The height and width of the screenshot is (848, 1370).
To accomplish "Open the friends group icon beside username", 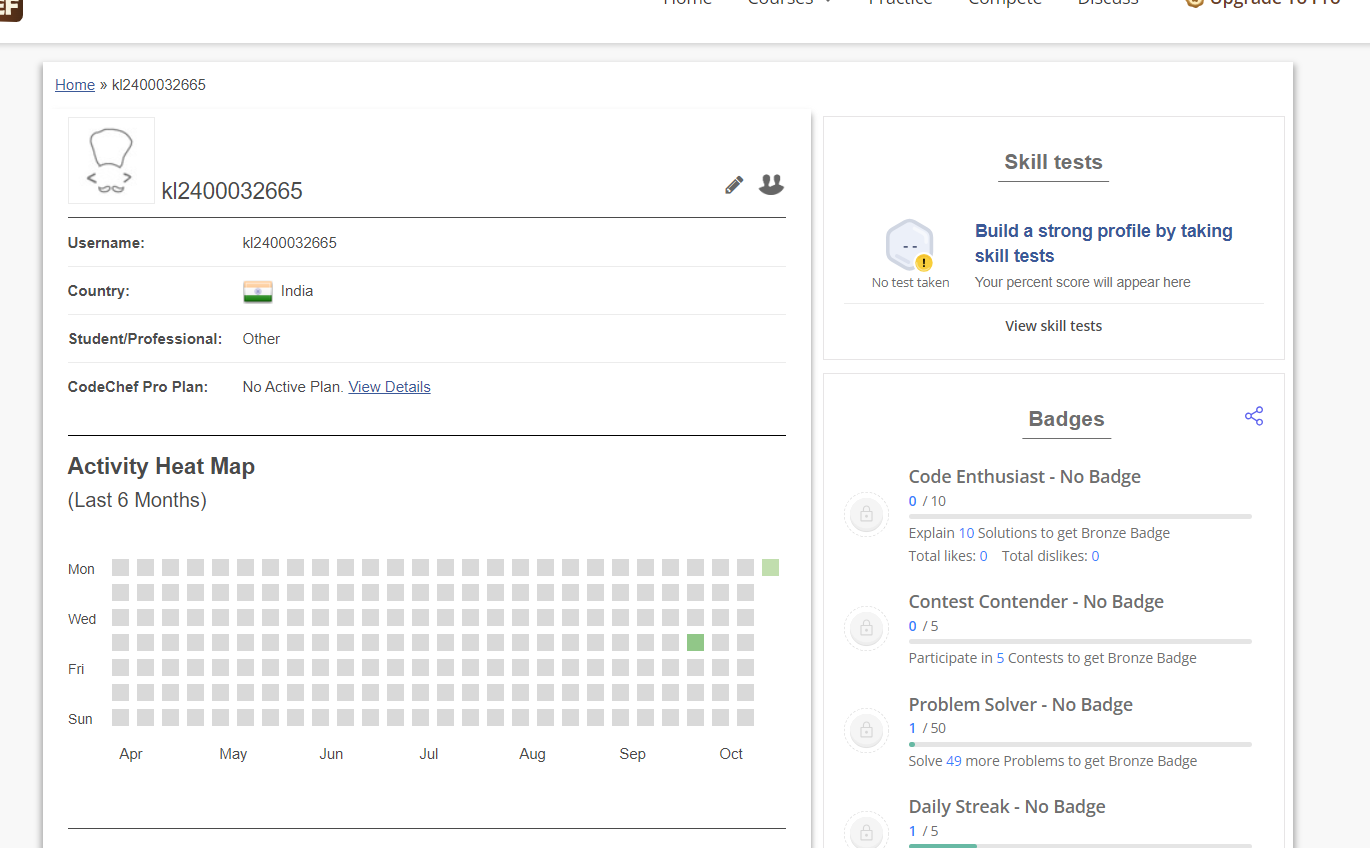I will click(771, 184).
